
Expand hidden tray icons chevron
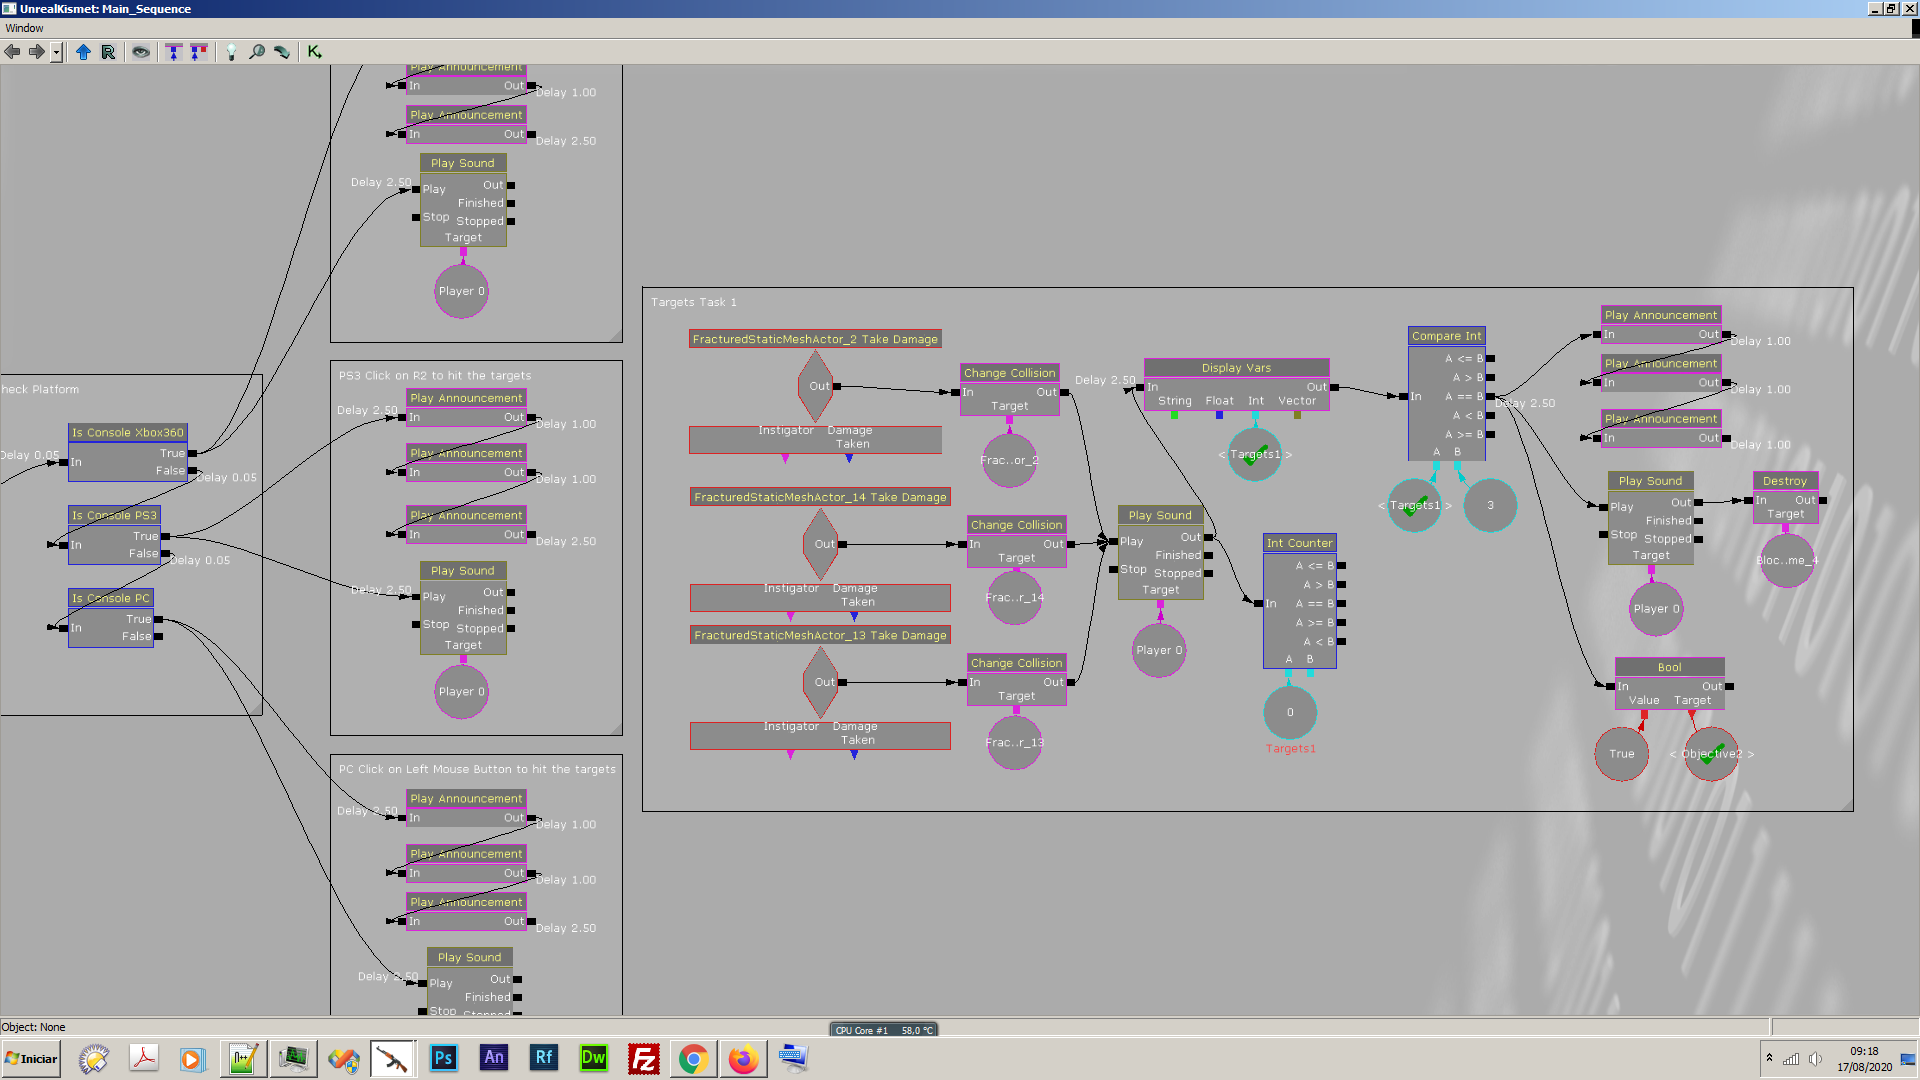(1769, 1058)
